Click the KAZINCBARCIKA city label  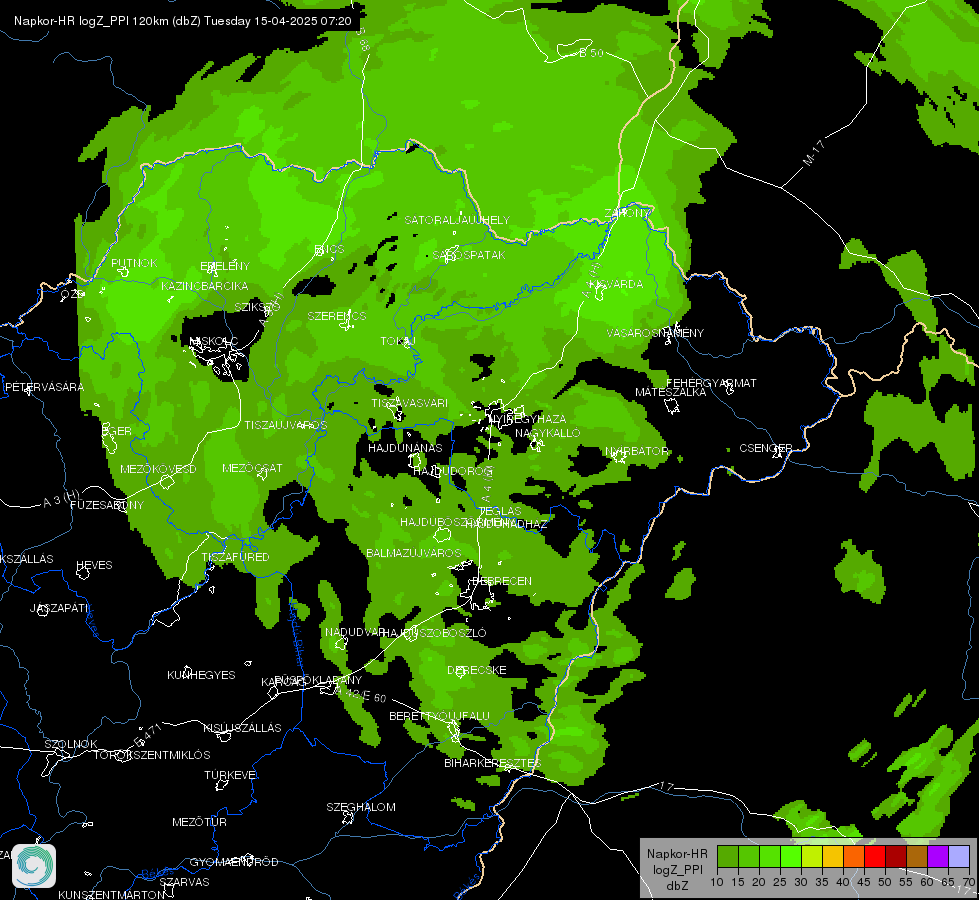[205, 286]
